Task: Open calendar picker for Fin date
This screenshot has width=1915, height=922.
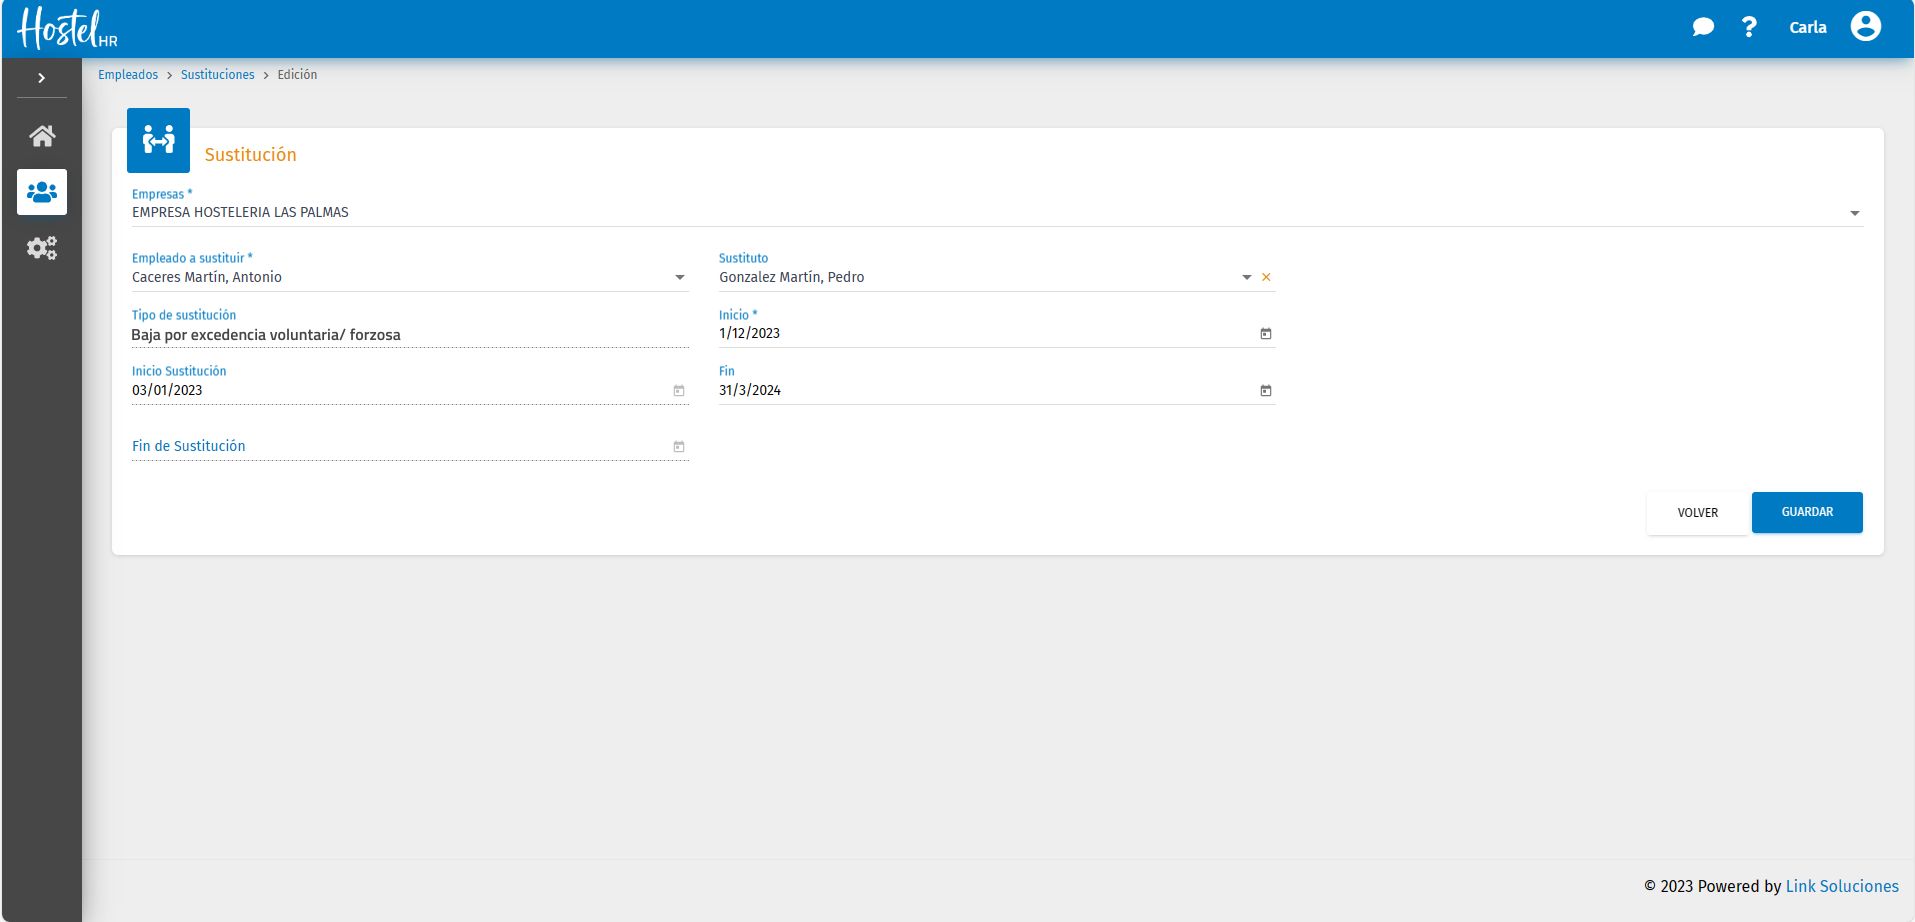Action: (x=1265, y=391)
